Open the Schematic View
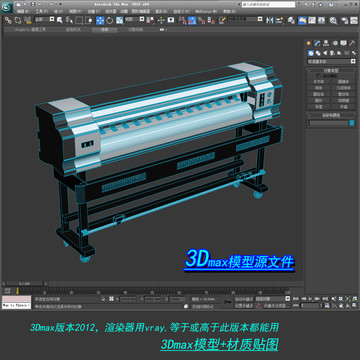The width and height of the screenshot is (360, 360). point(321,20)
